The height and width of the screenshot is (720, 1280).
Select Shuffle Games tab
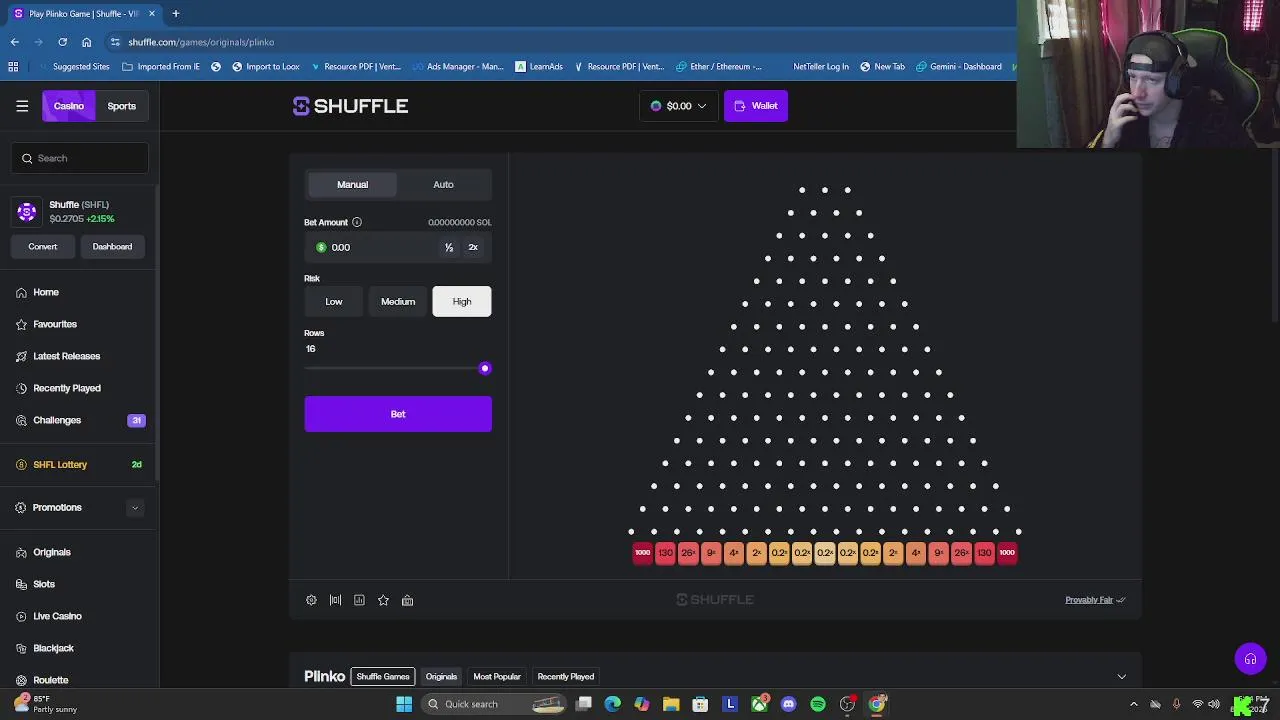pyautogui.click(x=383, y=677)
